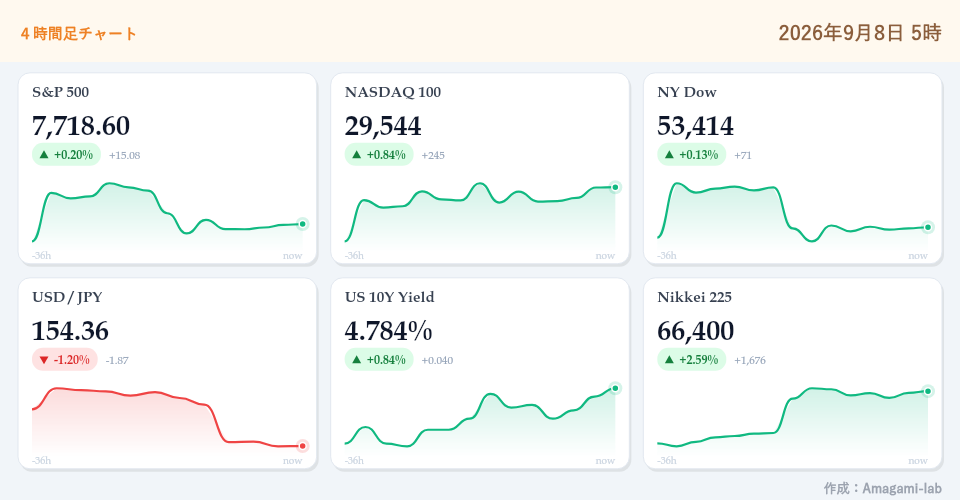The height and width of the screenshot is (500, 960).
Task: Click the S&P 500 chart endpoint dot
Action: 302,224
